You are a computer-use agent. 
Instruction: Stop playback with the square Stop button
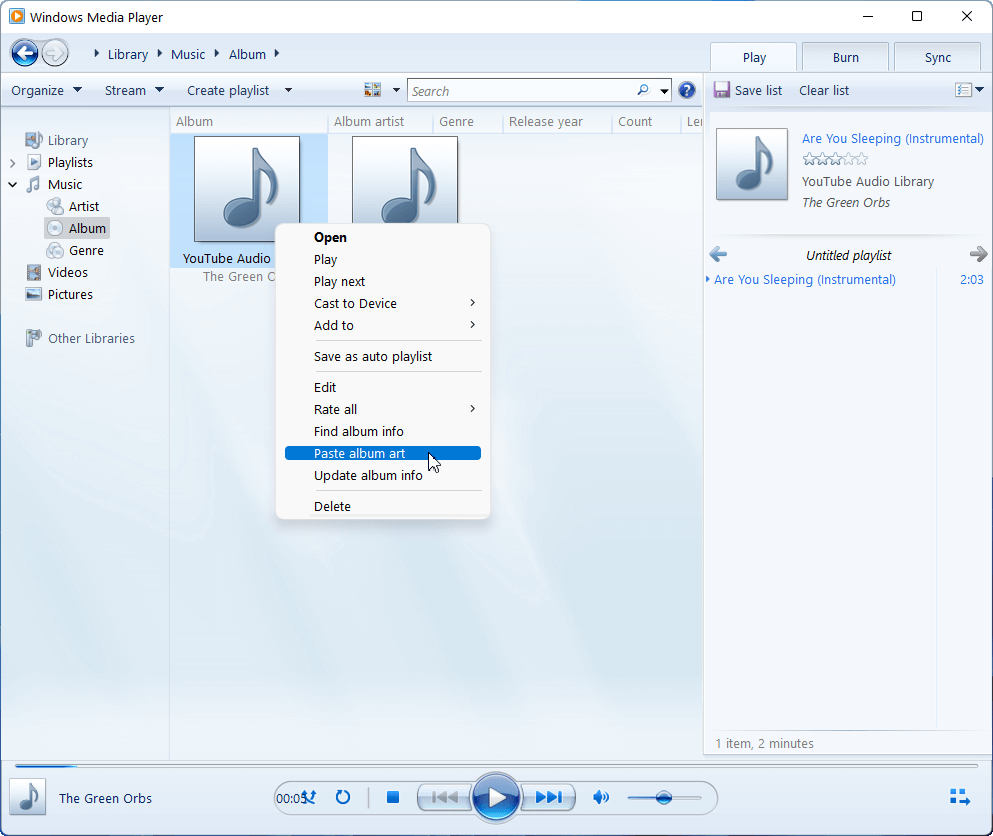point(393,797)
